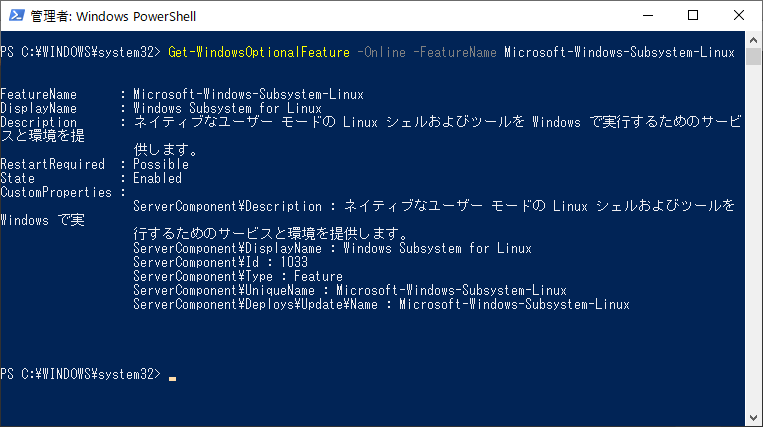Click the scrollbar up arrow
The width and height of the screenshot is (763, 427).
(753, 40)
